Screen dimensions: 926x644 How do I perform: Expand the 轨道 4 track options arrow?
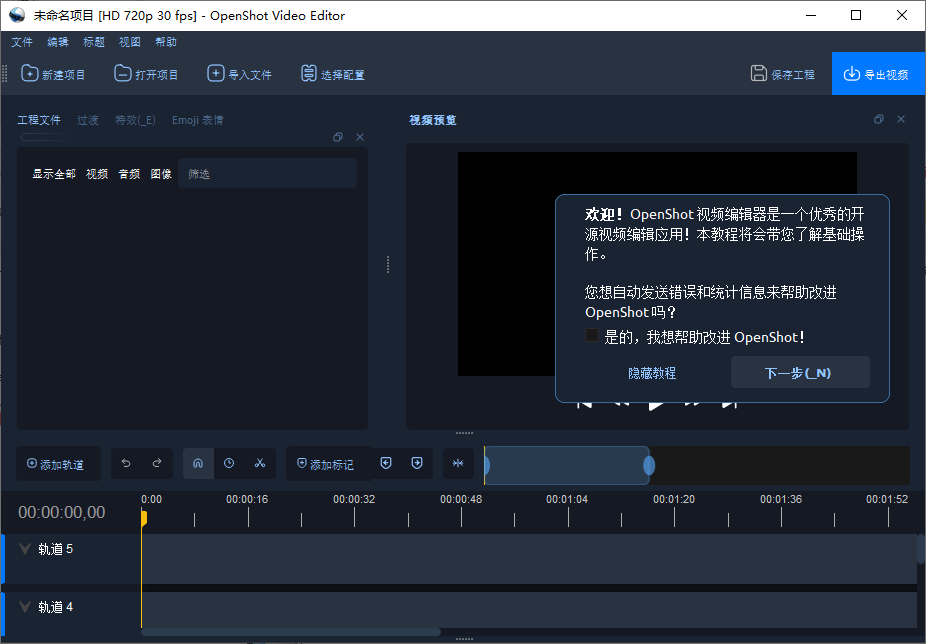(x=25, y=607)
